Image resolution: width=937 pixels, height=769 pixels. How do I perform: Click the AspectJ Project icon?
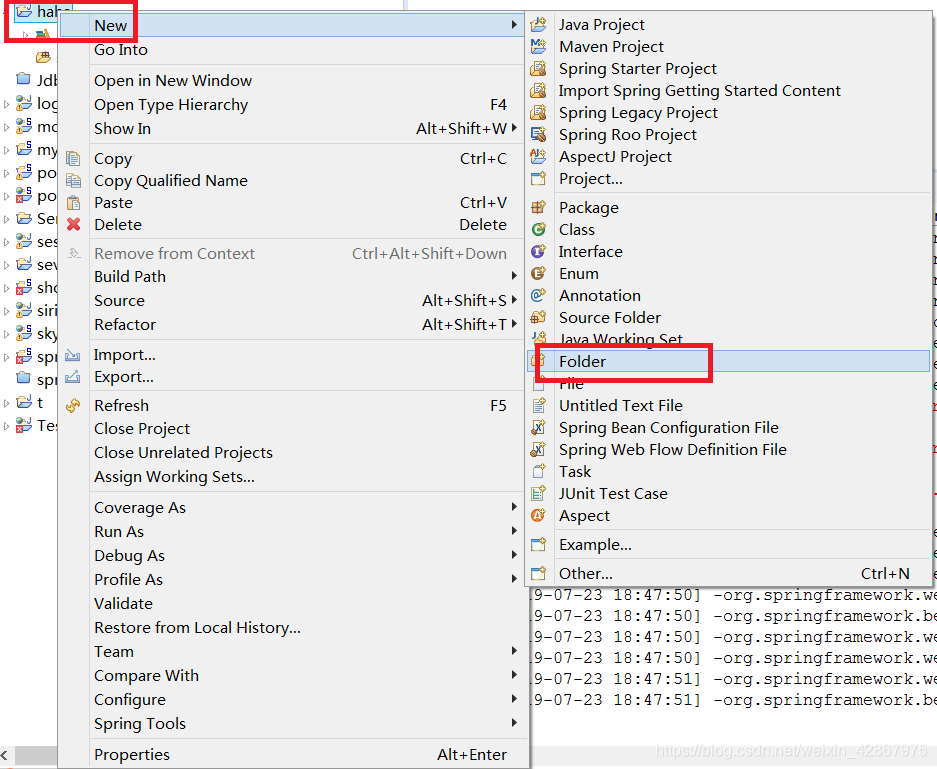click(x=538, y=157)
